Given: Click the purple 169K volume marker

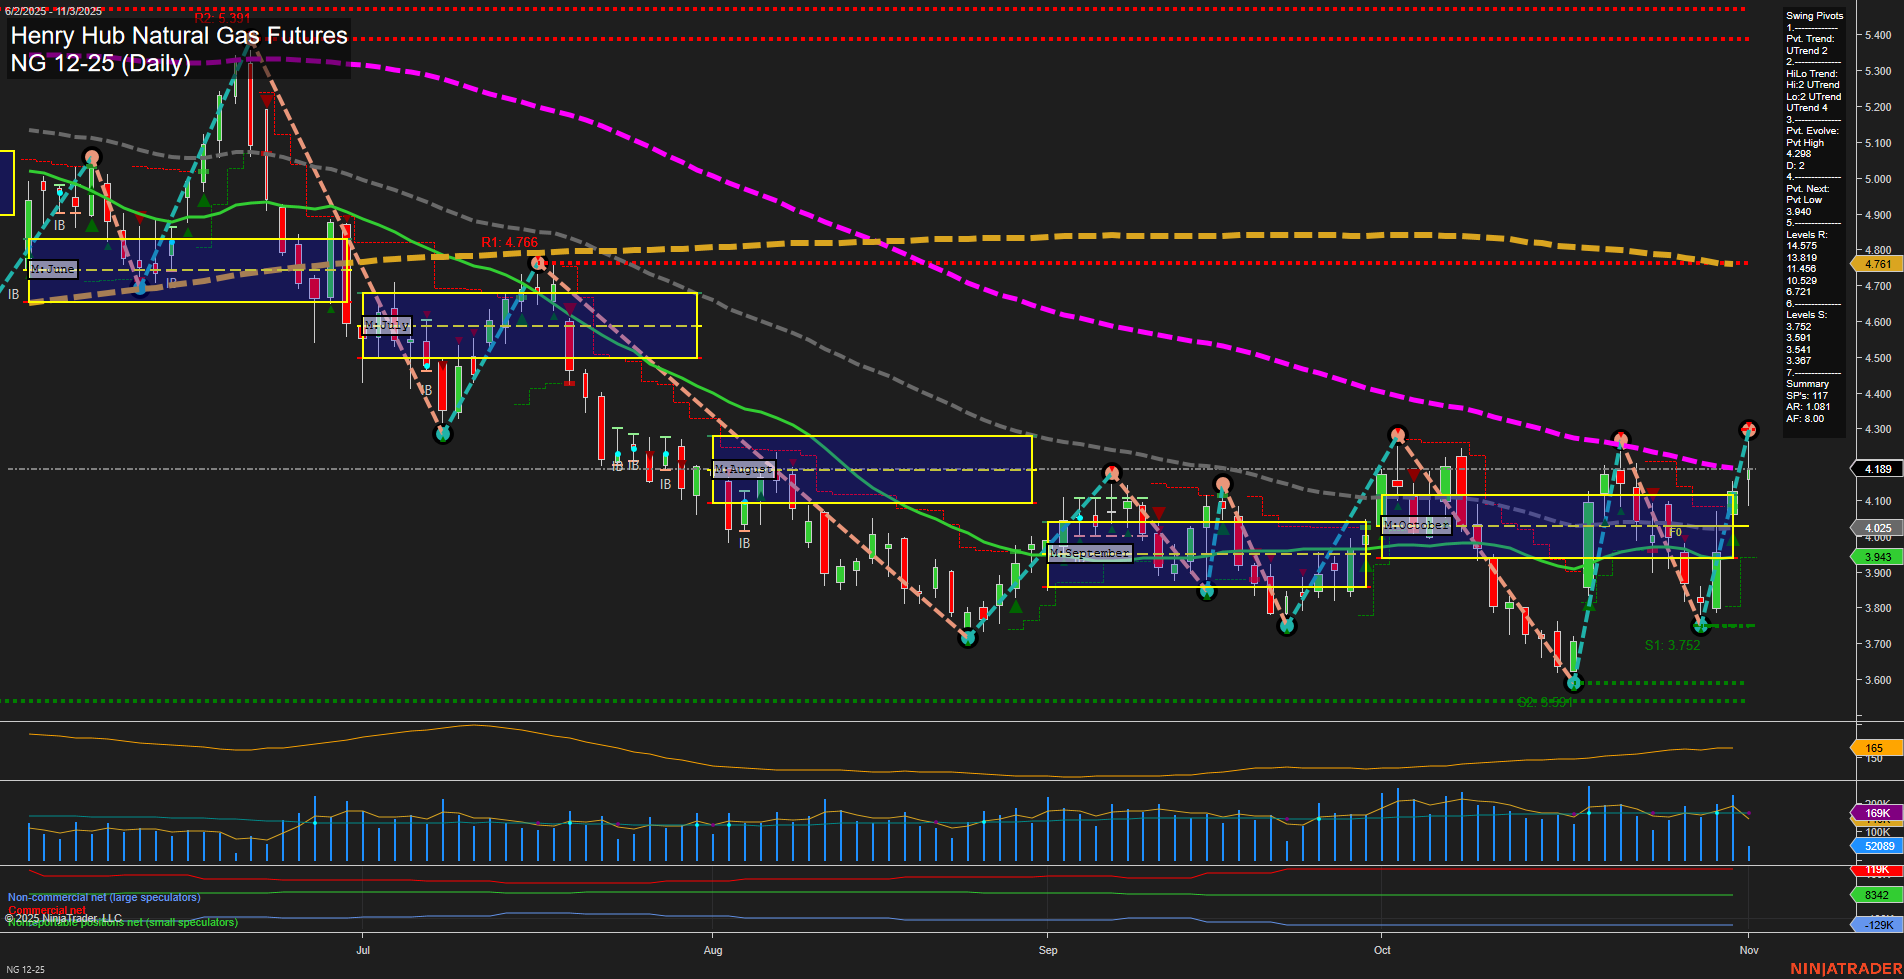Looking at the screenshot, I should pos(1876,812).
